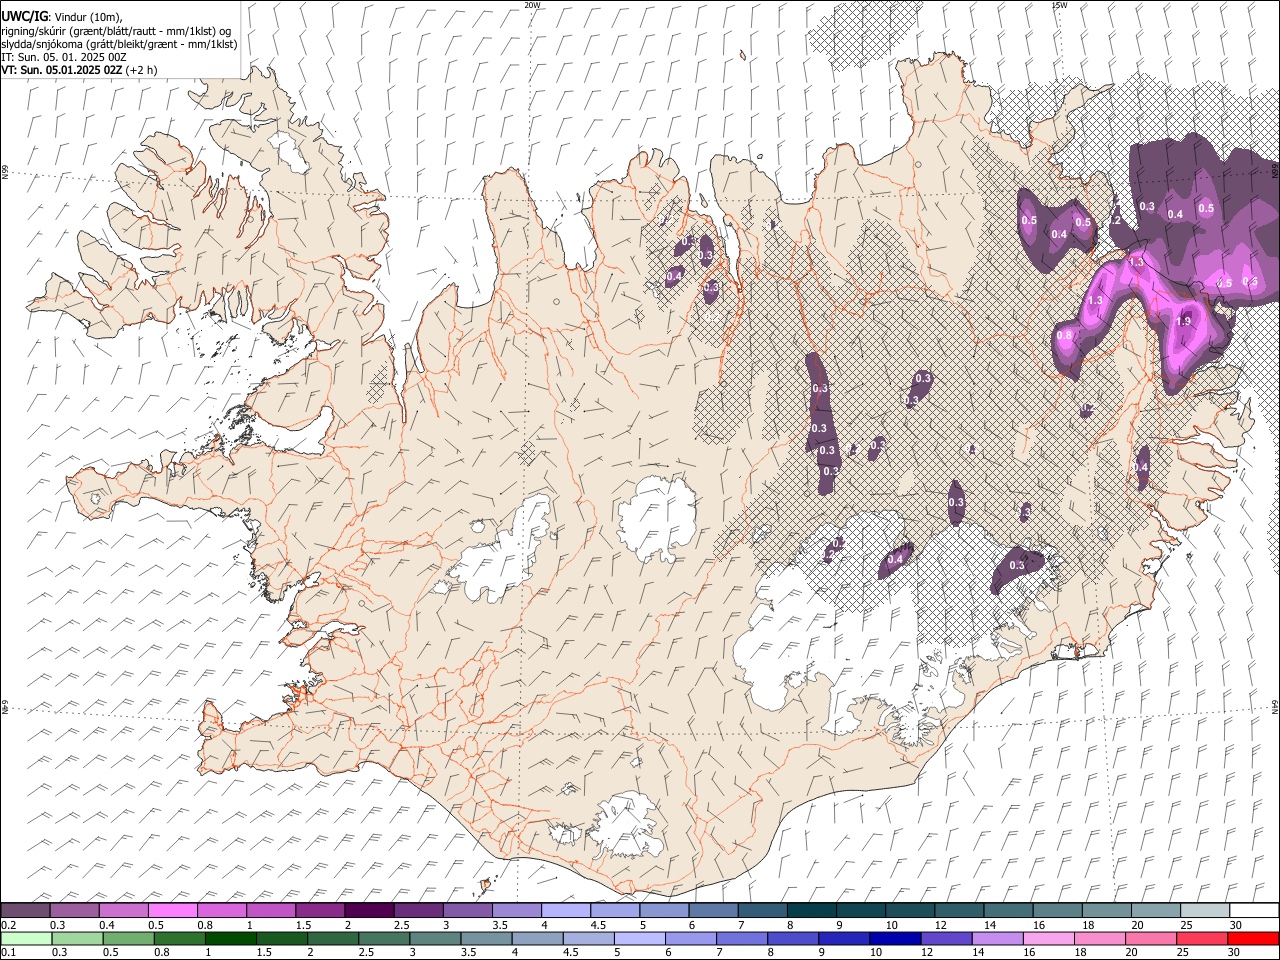Click the 1.9 precipitation value on the map
1280x960 pixels.
(1184, 322)
